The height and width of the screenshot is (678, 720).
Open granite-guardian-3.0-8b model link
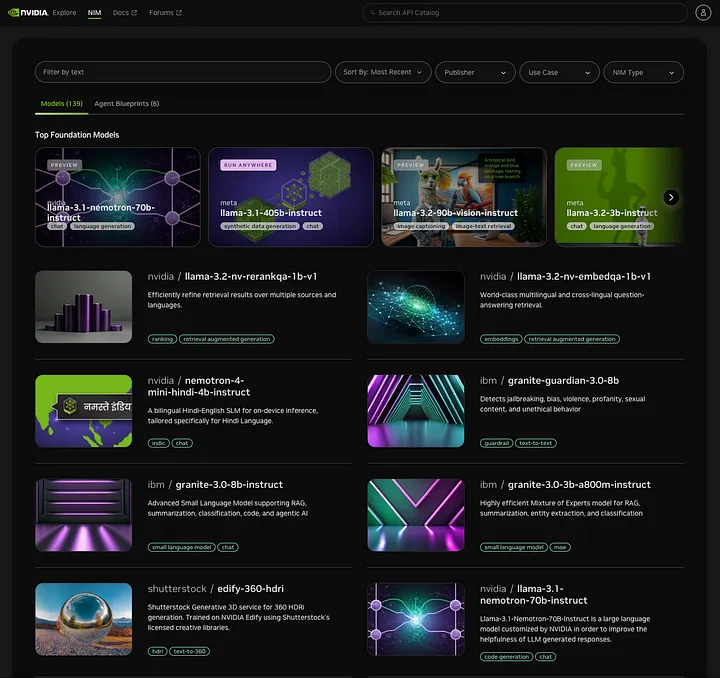point(563,381)
